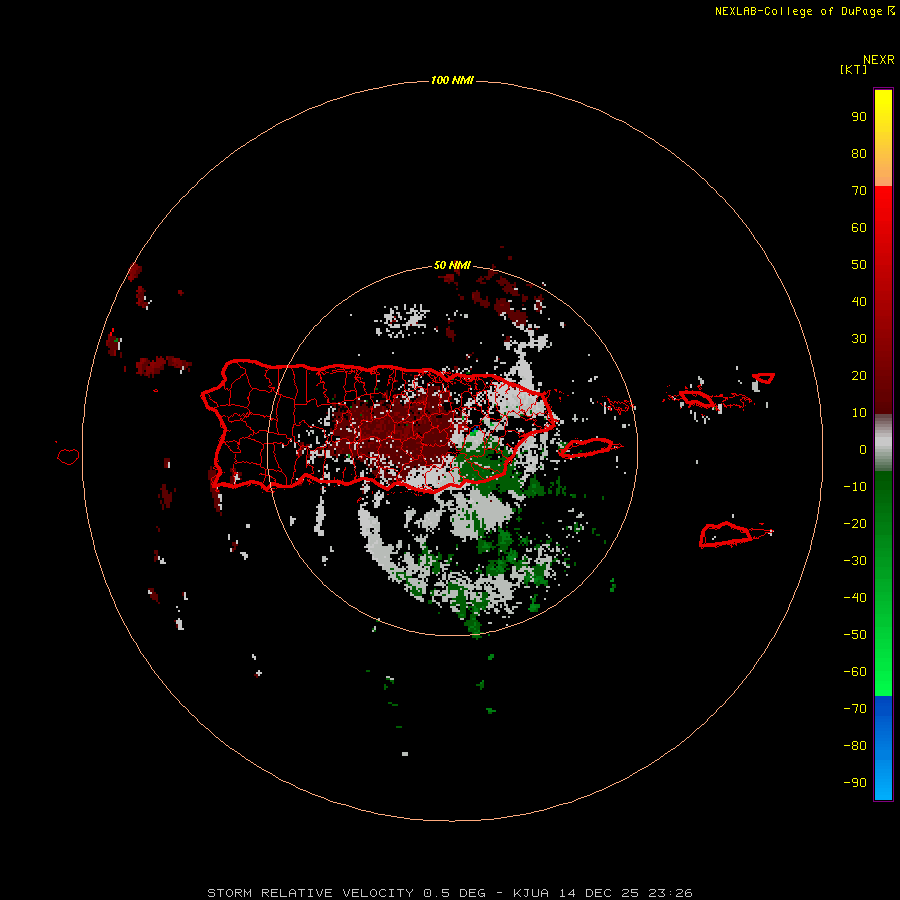
Task: Click the Vieques island outline east of Puerto Rico
Action: (x=587, y=448)
